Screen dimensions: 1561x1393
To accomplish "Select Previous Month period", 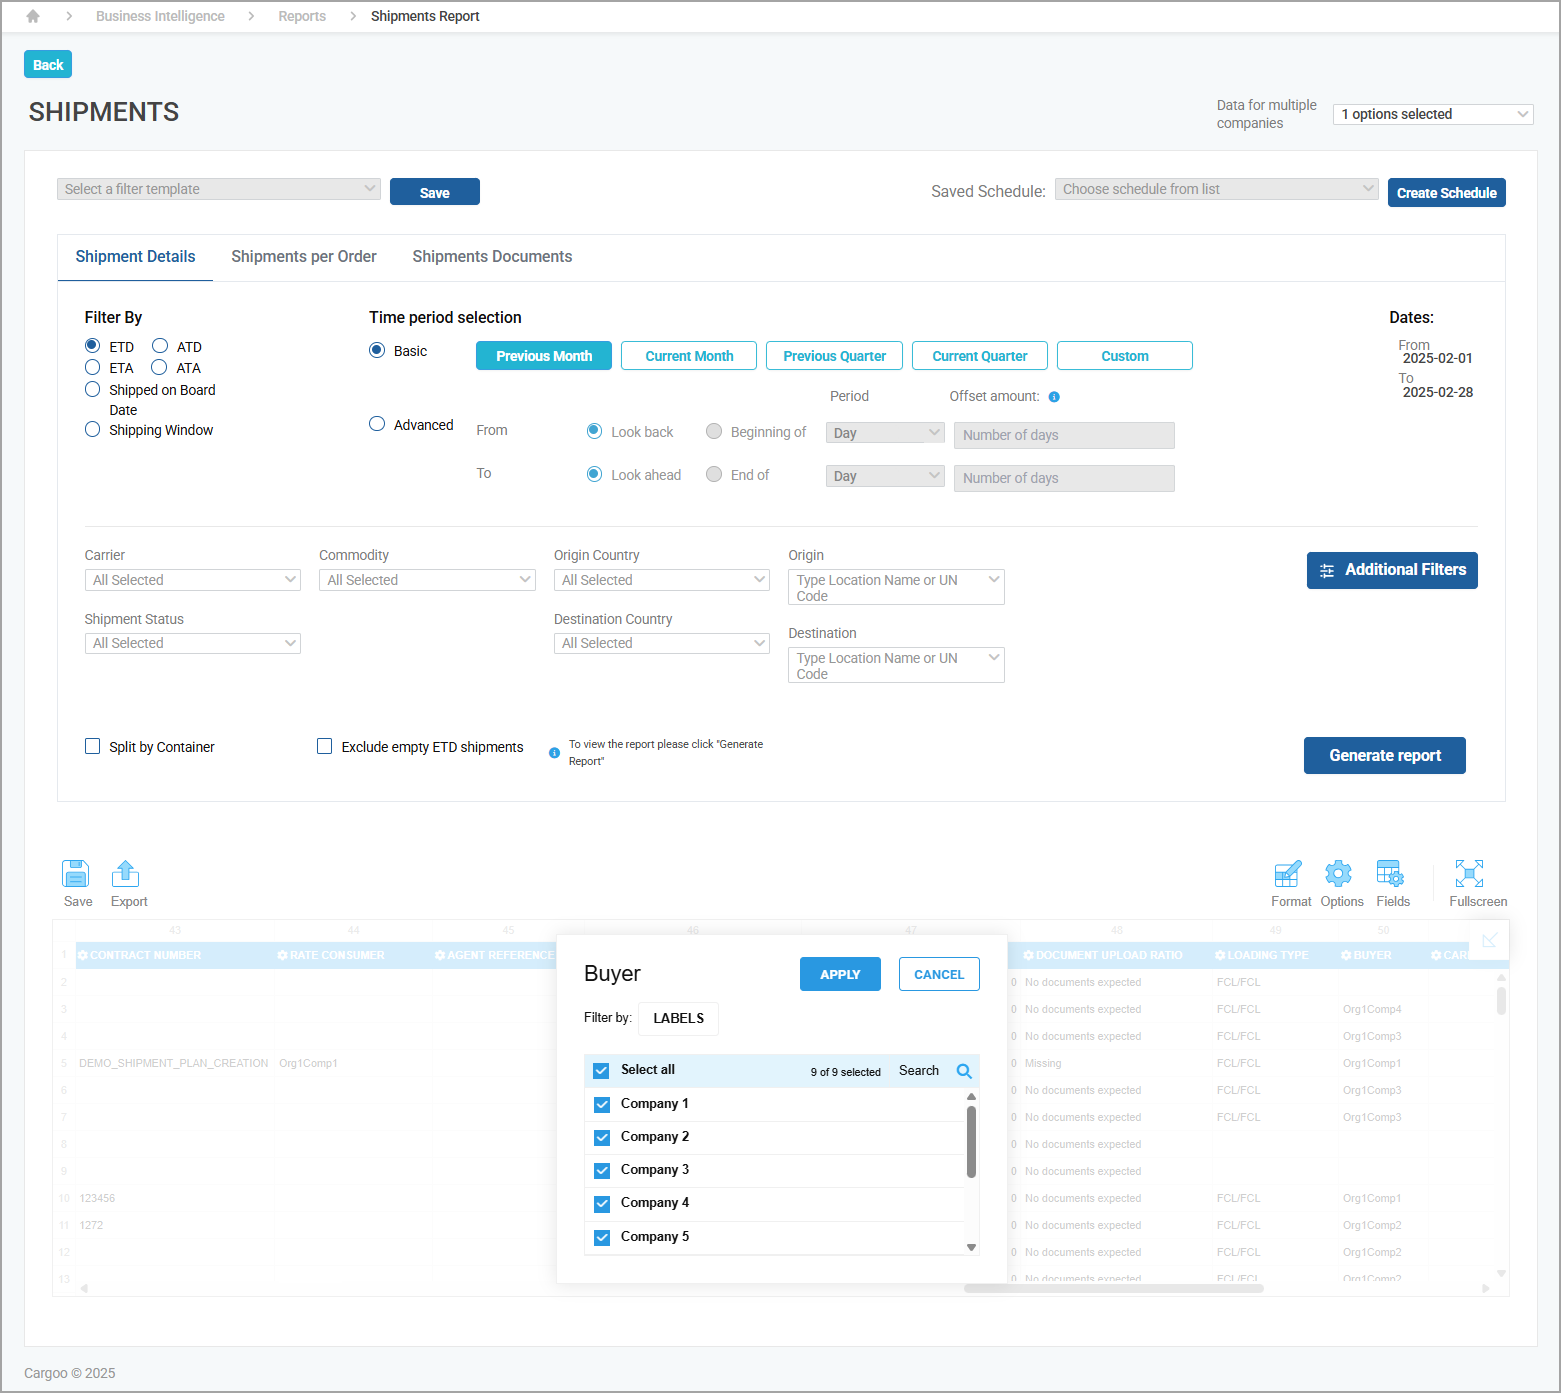I will (x=544, y=356).
